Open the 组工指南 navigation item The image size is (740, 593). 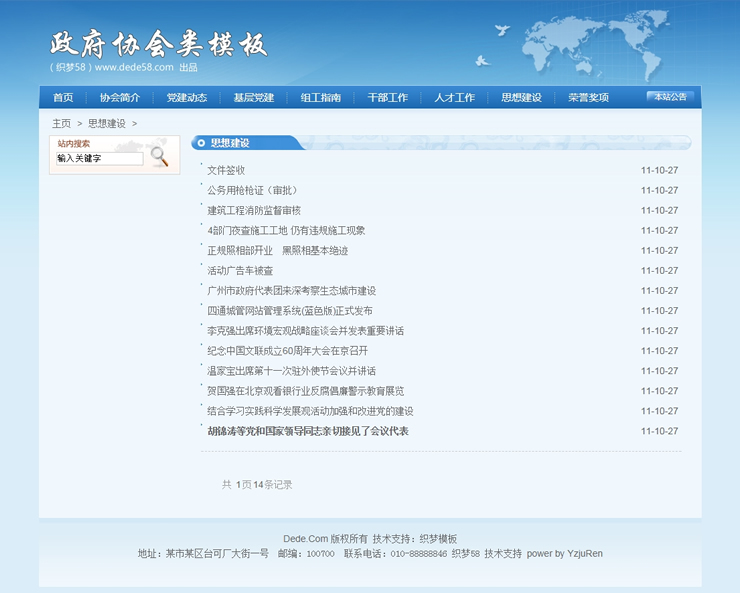coord(321,98)
